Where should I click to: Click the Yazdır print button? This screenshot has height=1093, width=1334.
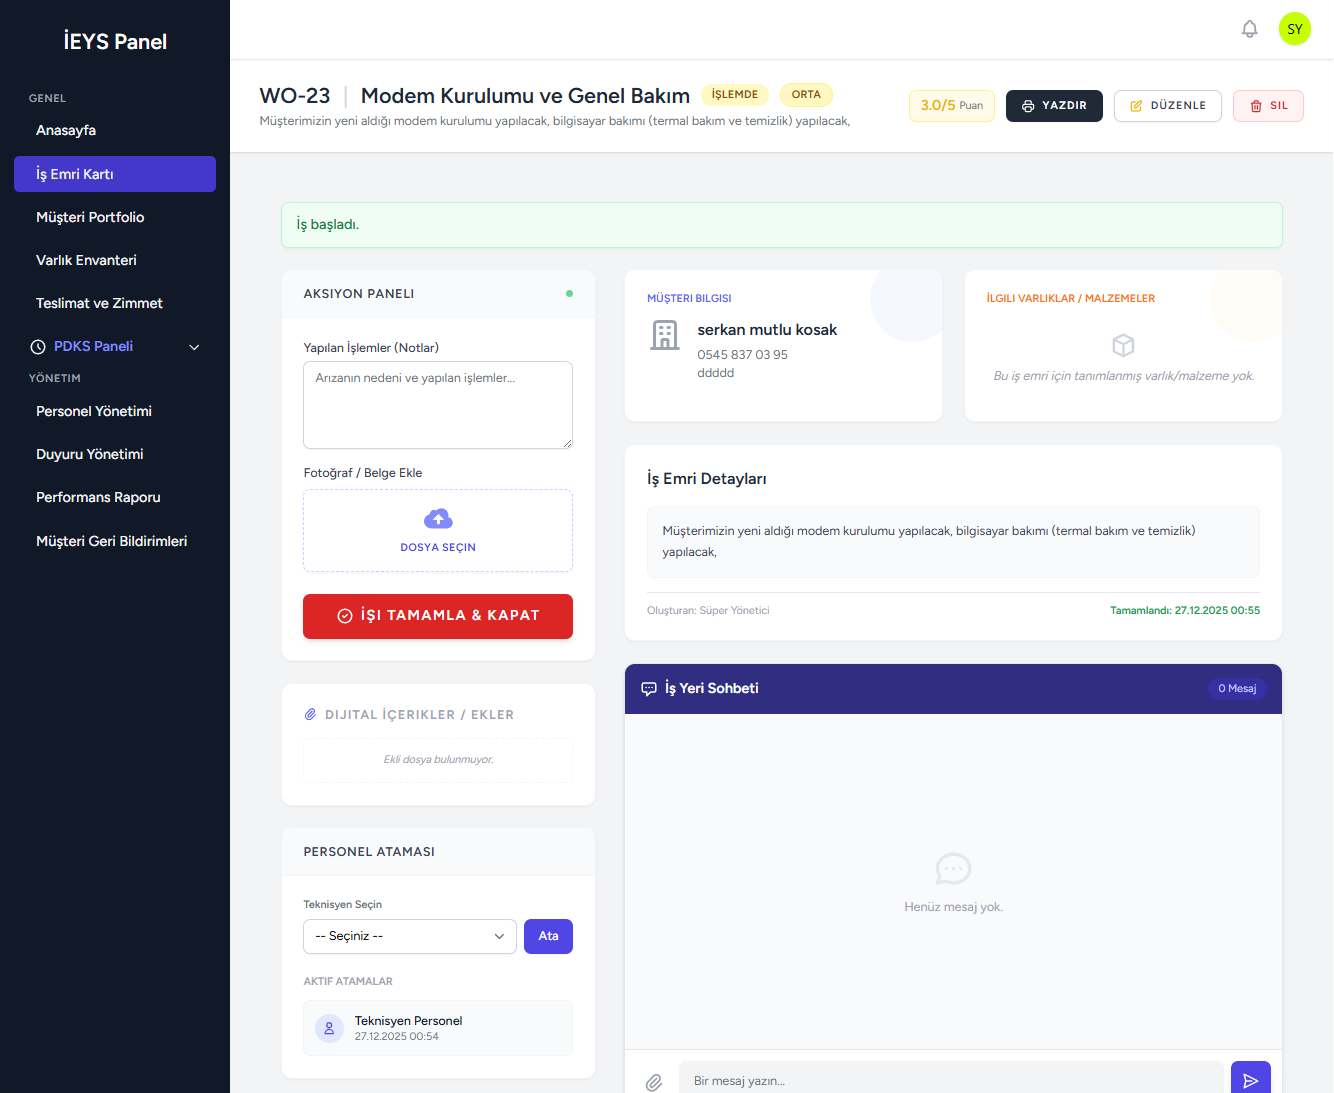tap(1053, 106)
